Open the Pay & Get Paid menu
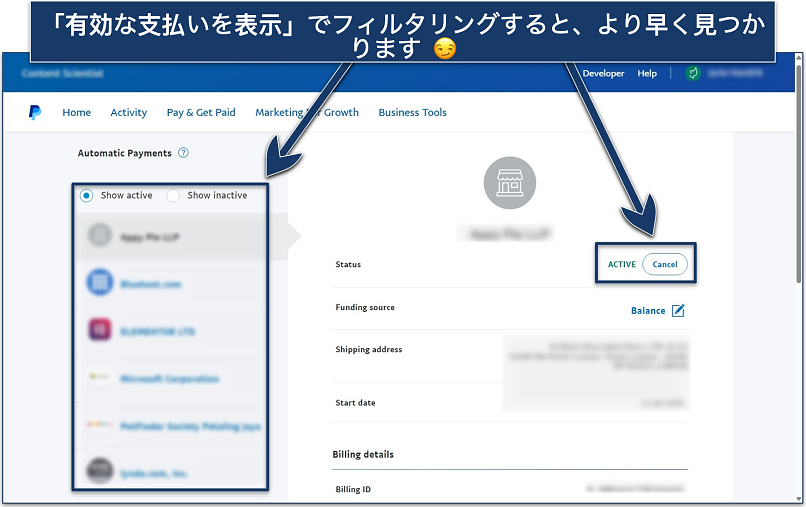 (x=201, y=113)
